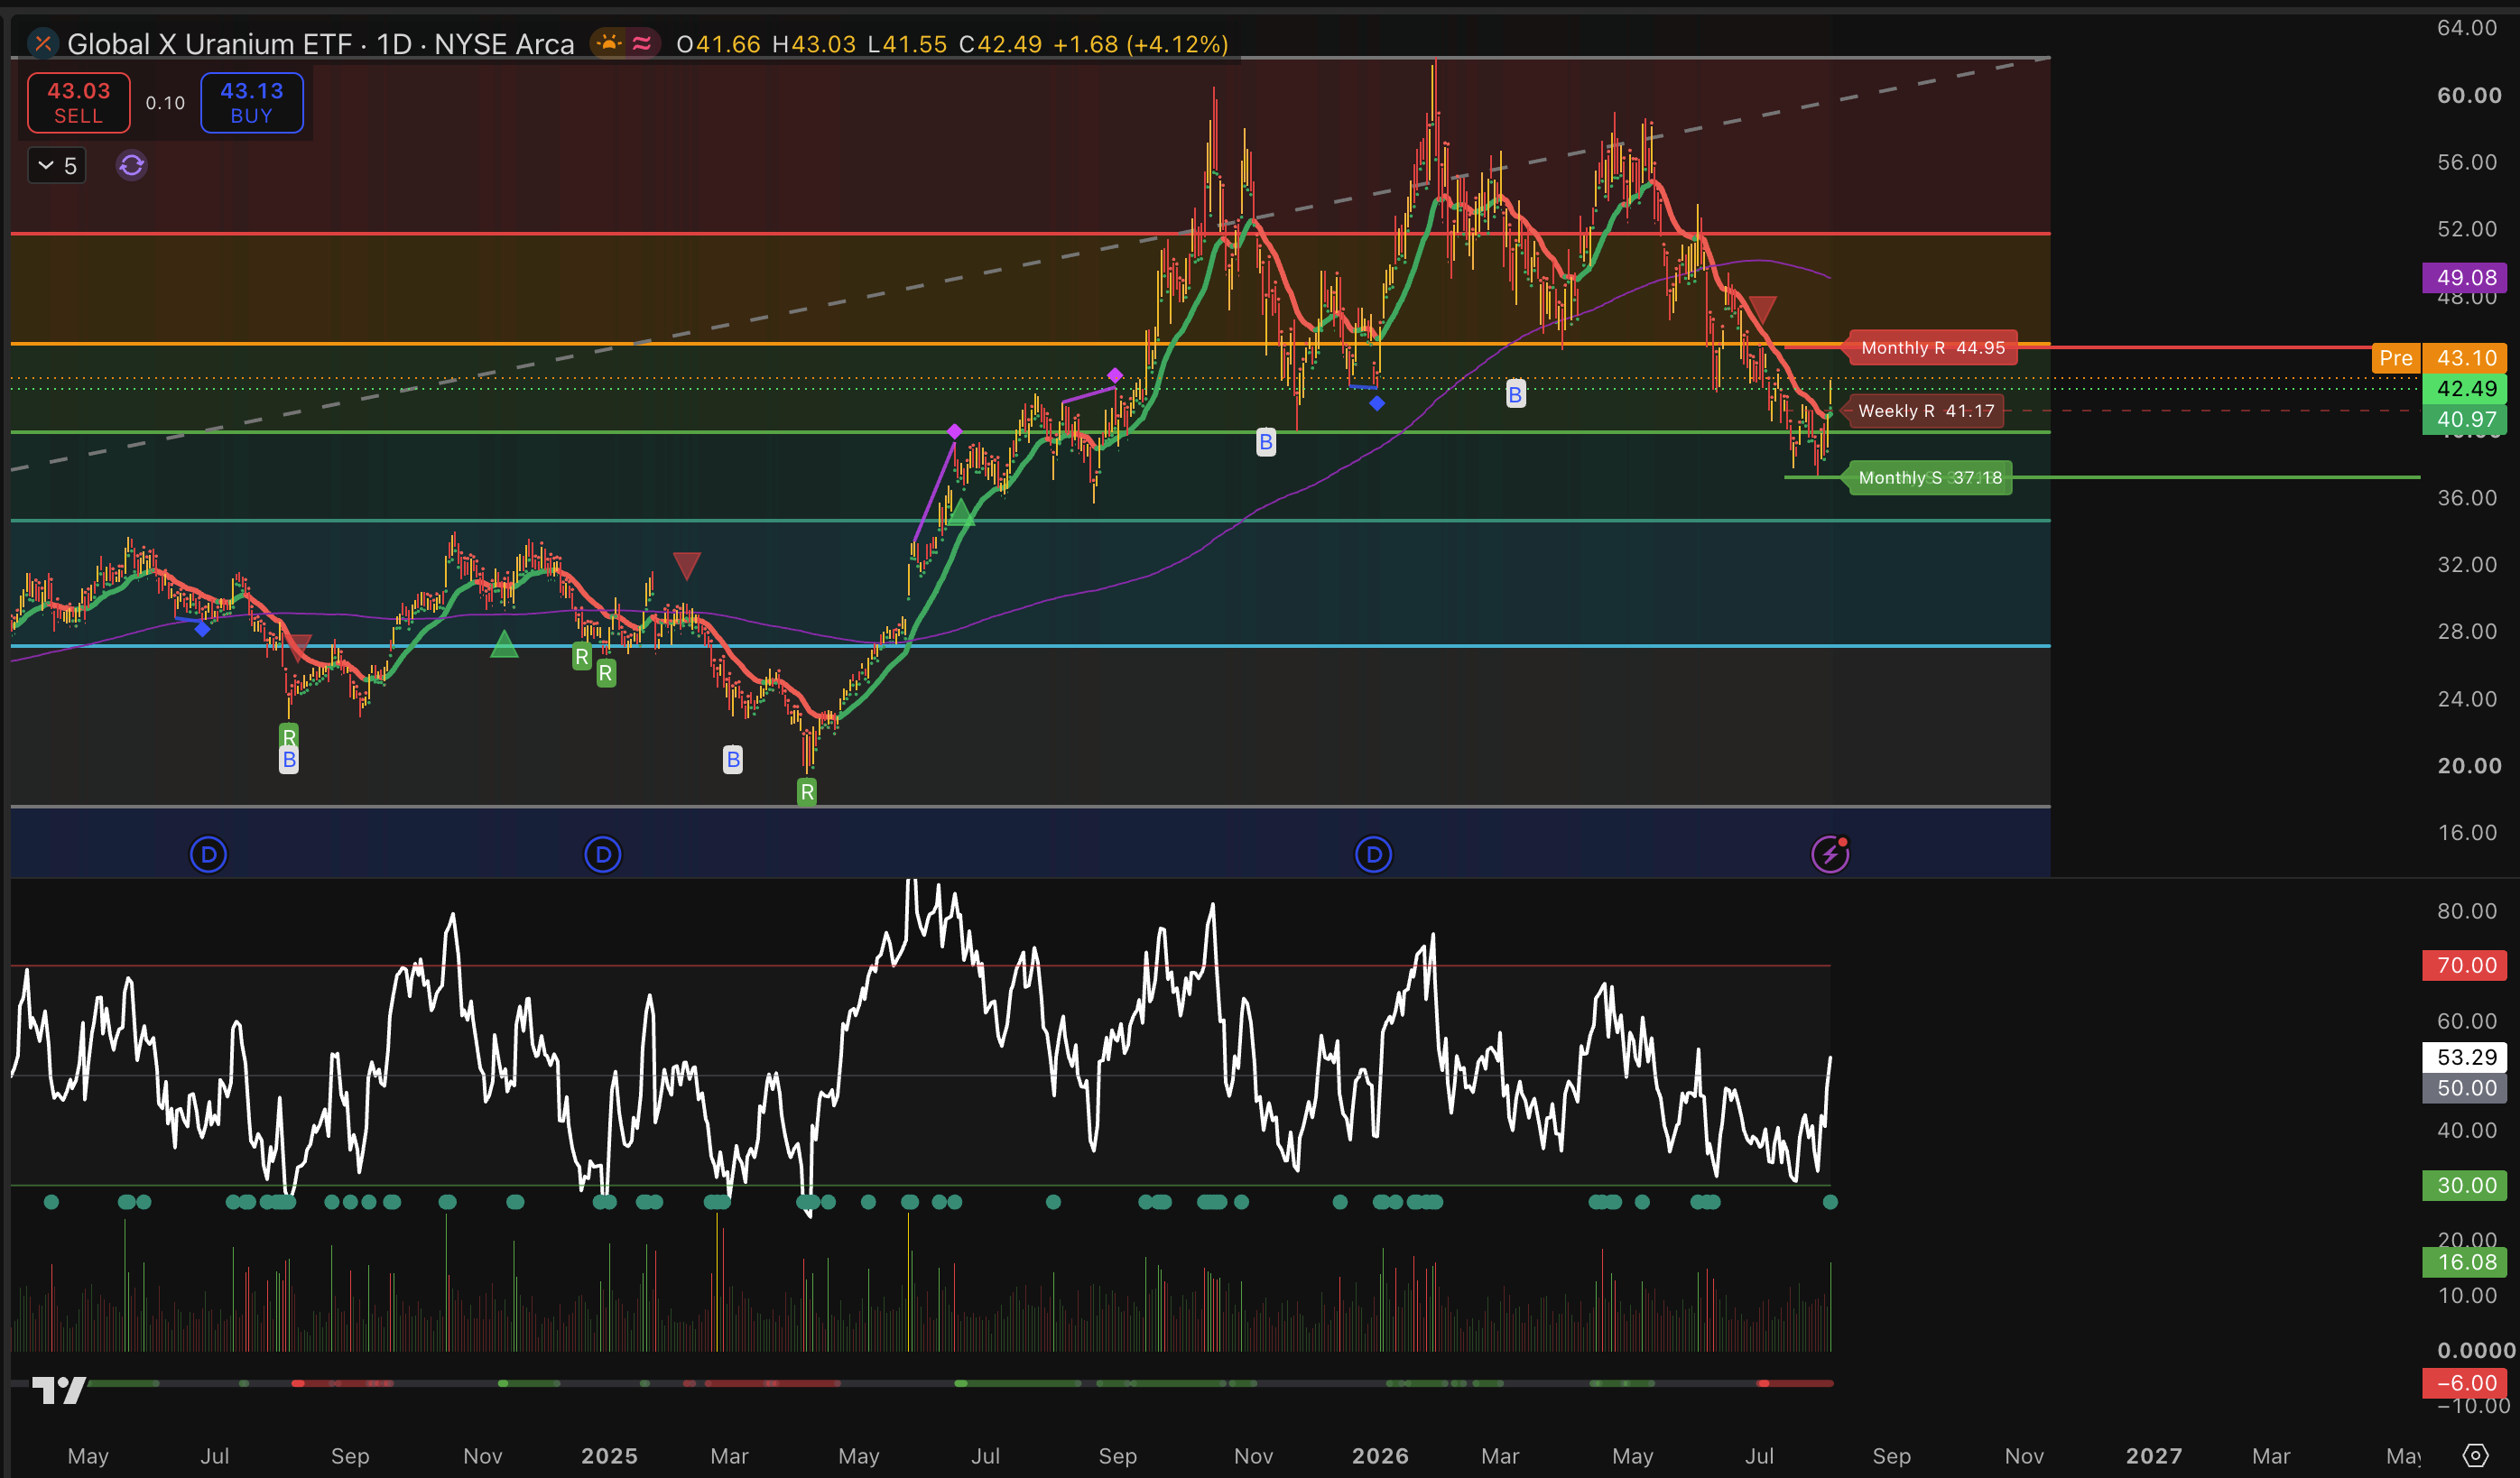This screenshot has height=1478, width=2520.
Task: Click the orange Pre 43.10 price label
Action: (2438, 358)
